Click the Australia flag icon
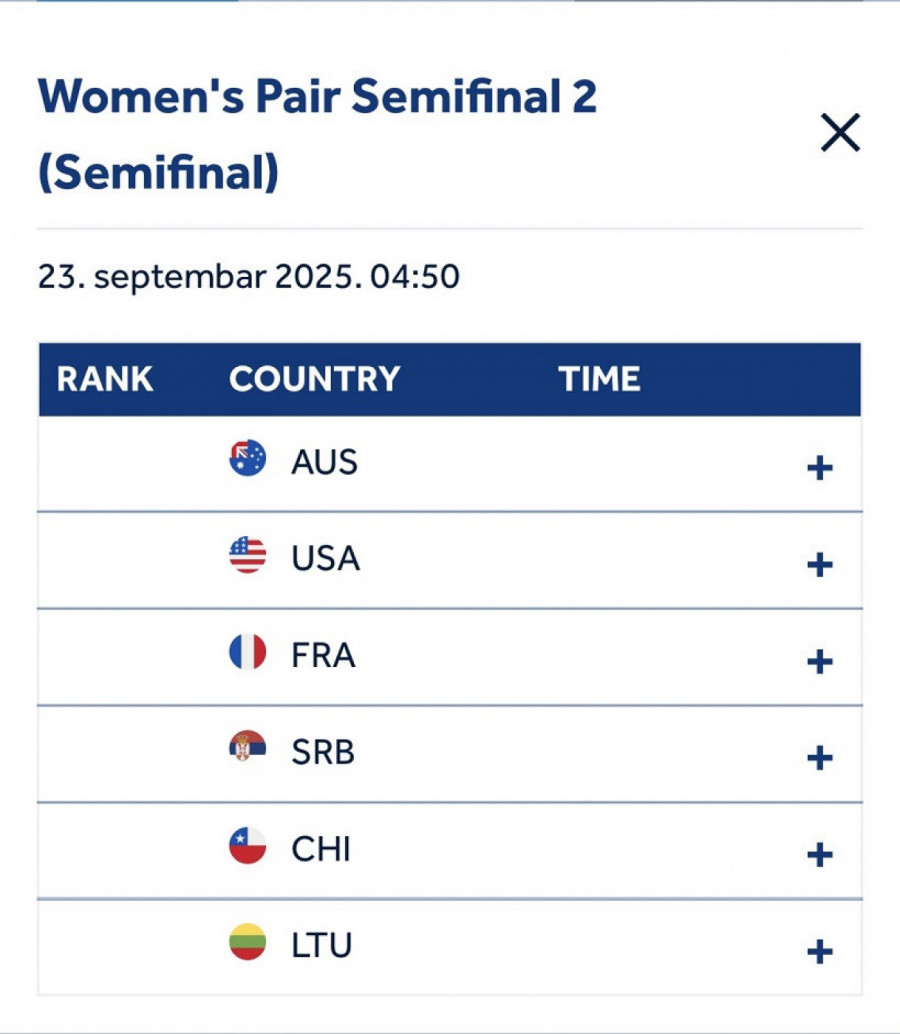Viewport: 900px width, 1034px height. coord(248,458)
